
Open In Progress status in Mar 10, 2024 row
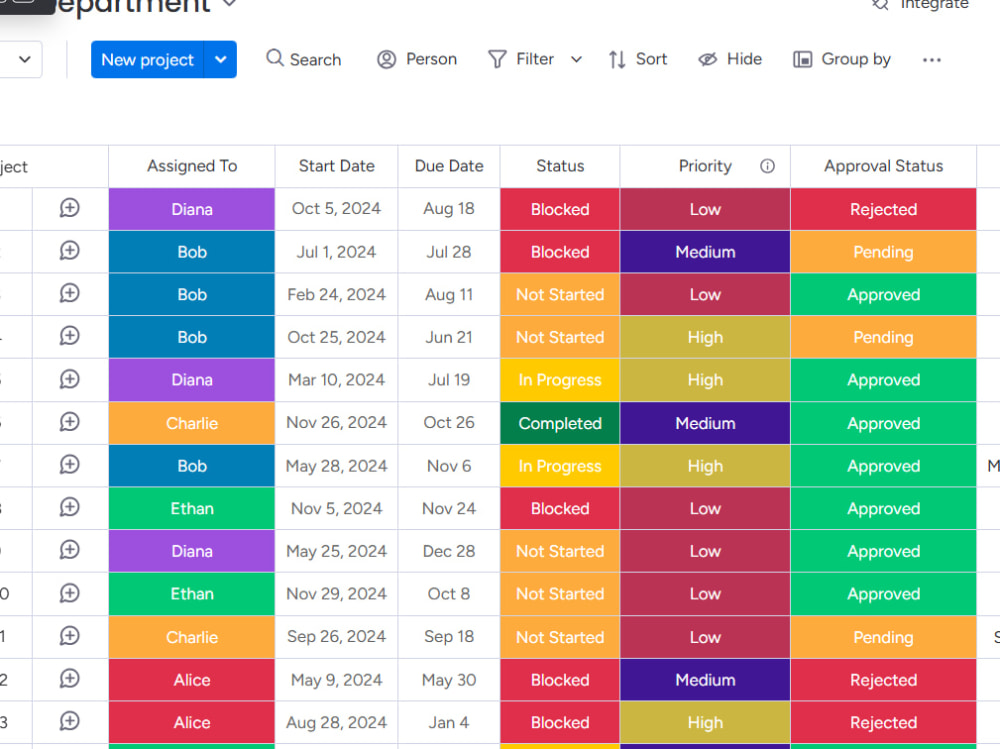coord(560,380)
